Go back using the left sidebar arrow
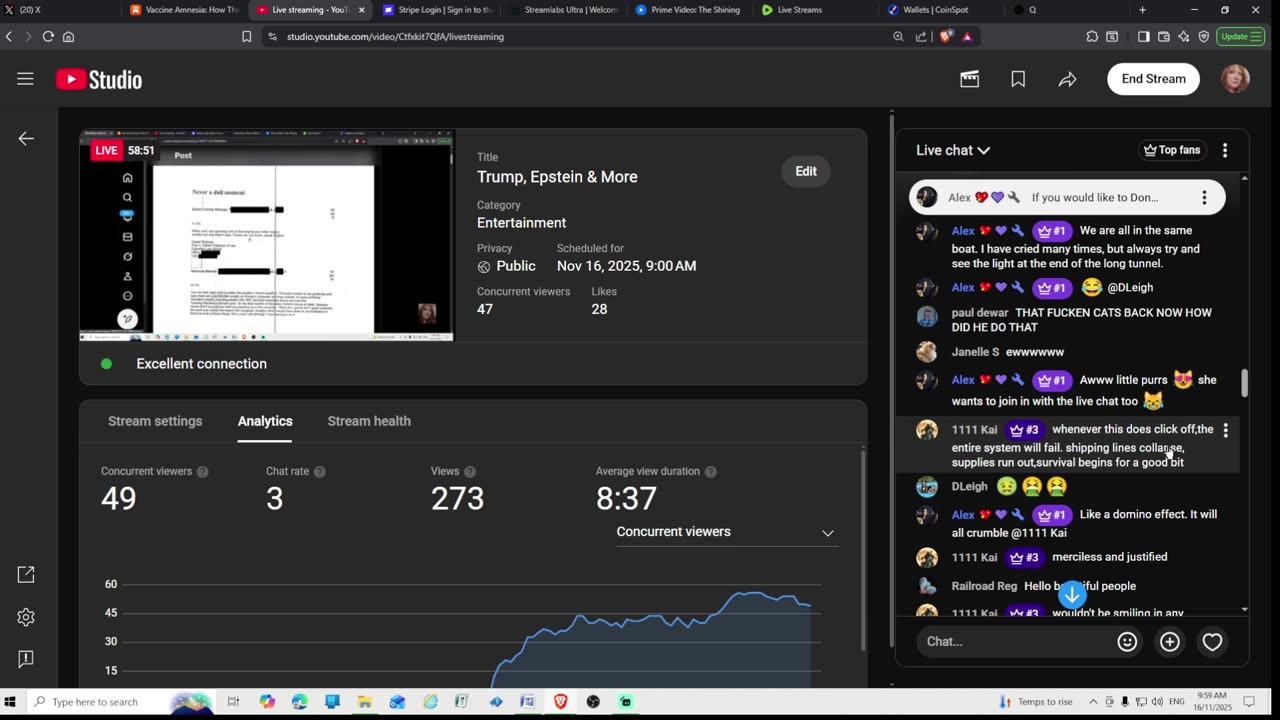 click(x=26, y=139)
